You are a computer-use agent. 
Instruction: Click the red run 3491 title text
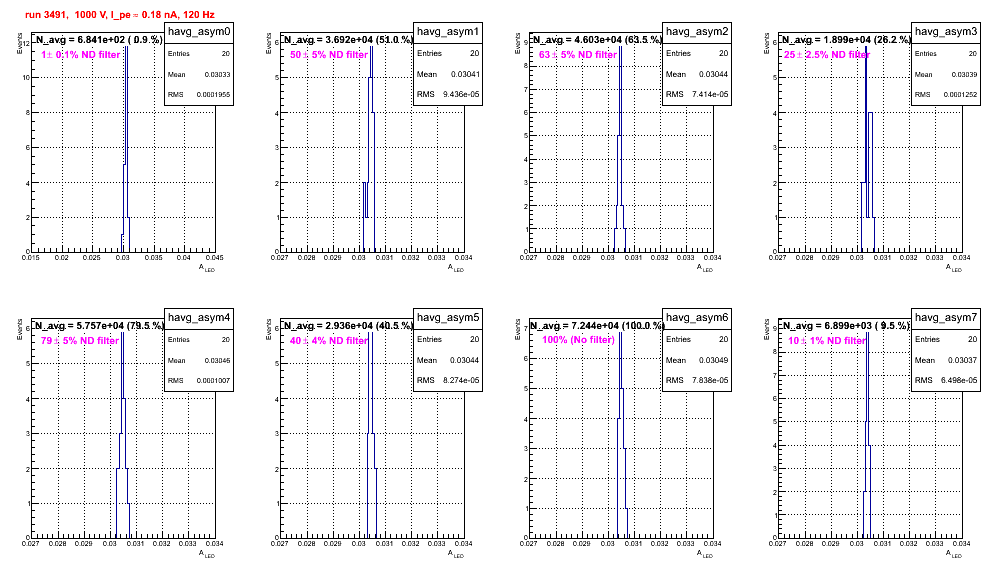pos(119,15)
